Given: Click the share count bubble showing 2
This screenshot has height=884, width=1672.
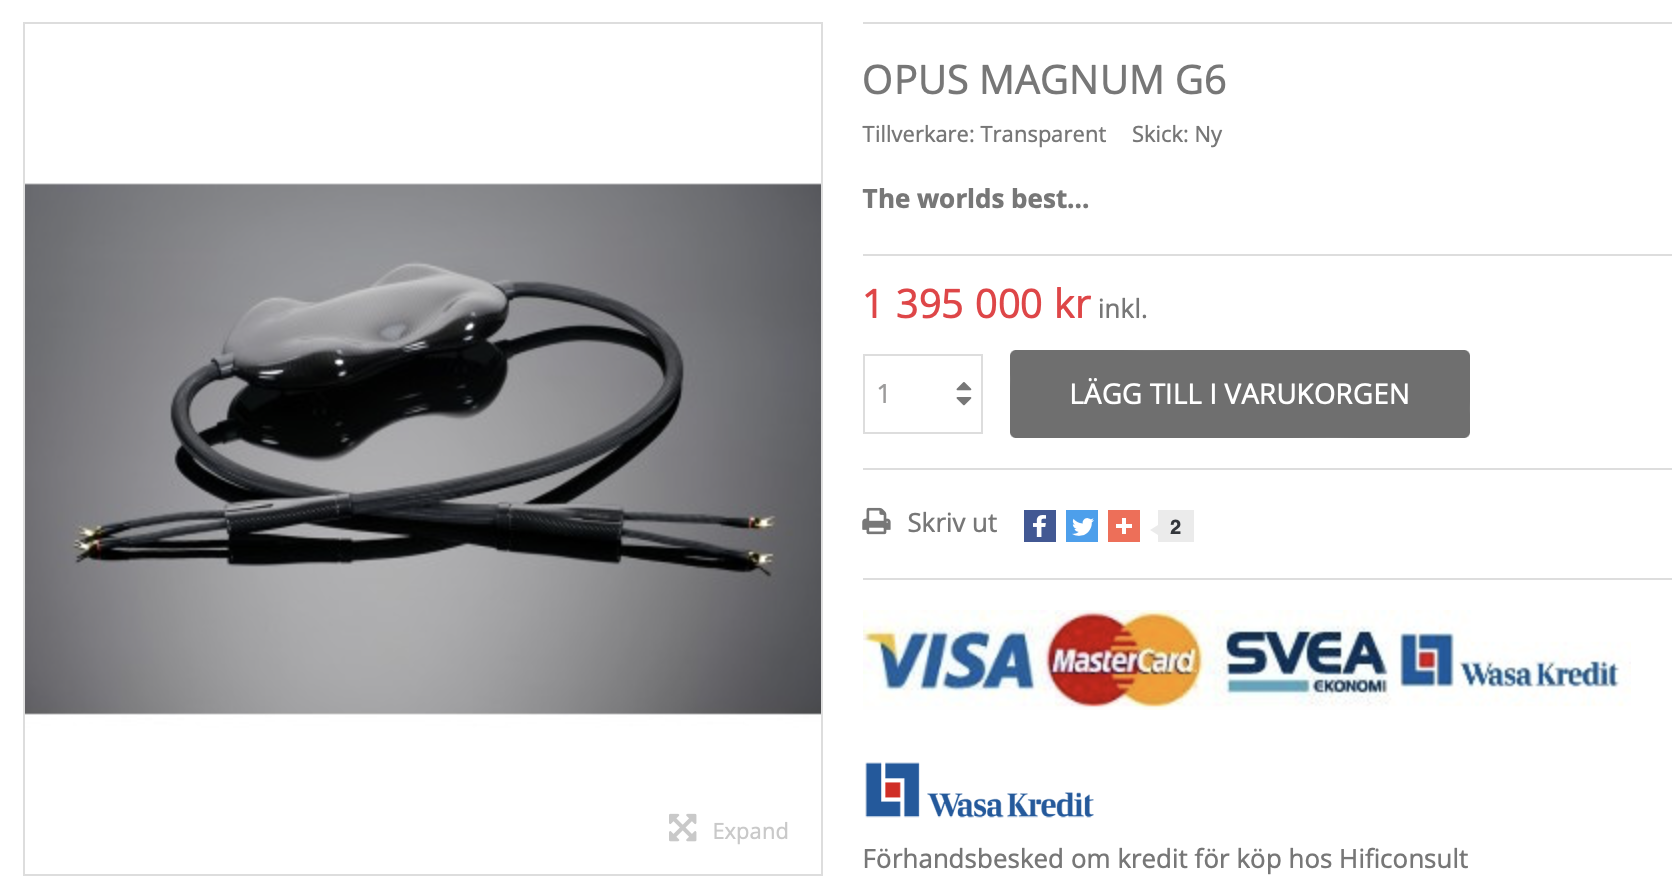Looking at the screenshot, I should tap(1175, 526).
